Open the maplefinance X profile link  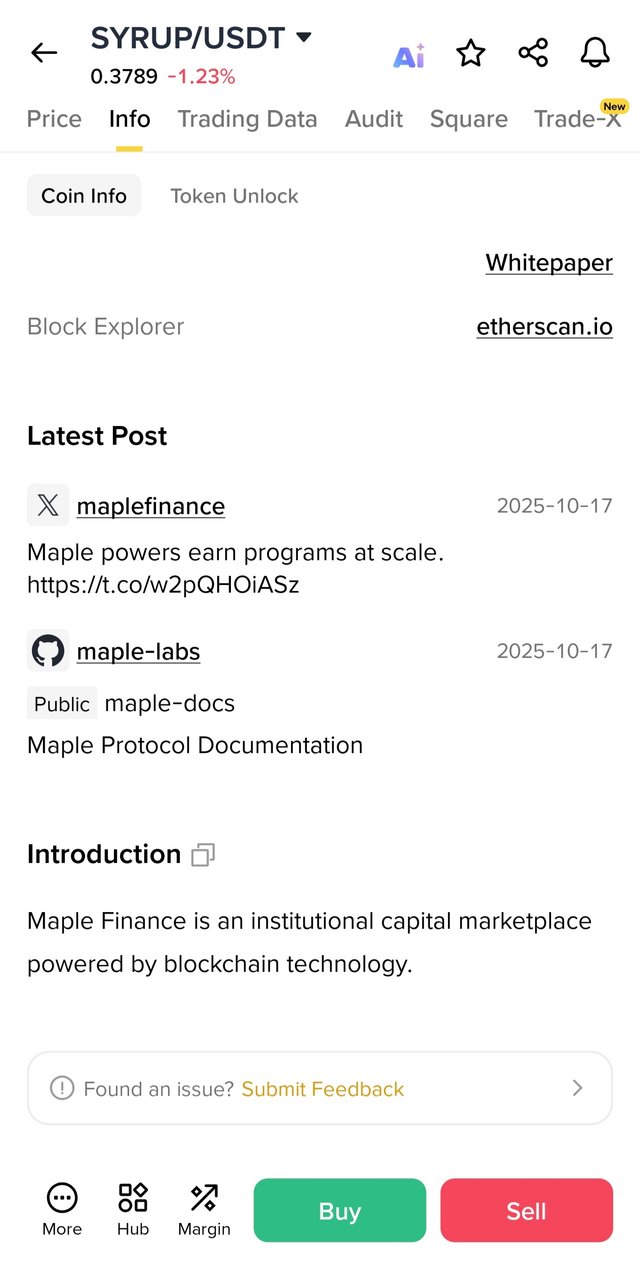[x=151, y=506]
